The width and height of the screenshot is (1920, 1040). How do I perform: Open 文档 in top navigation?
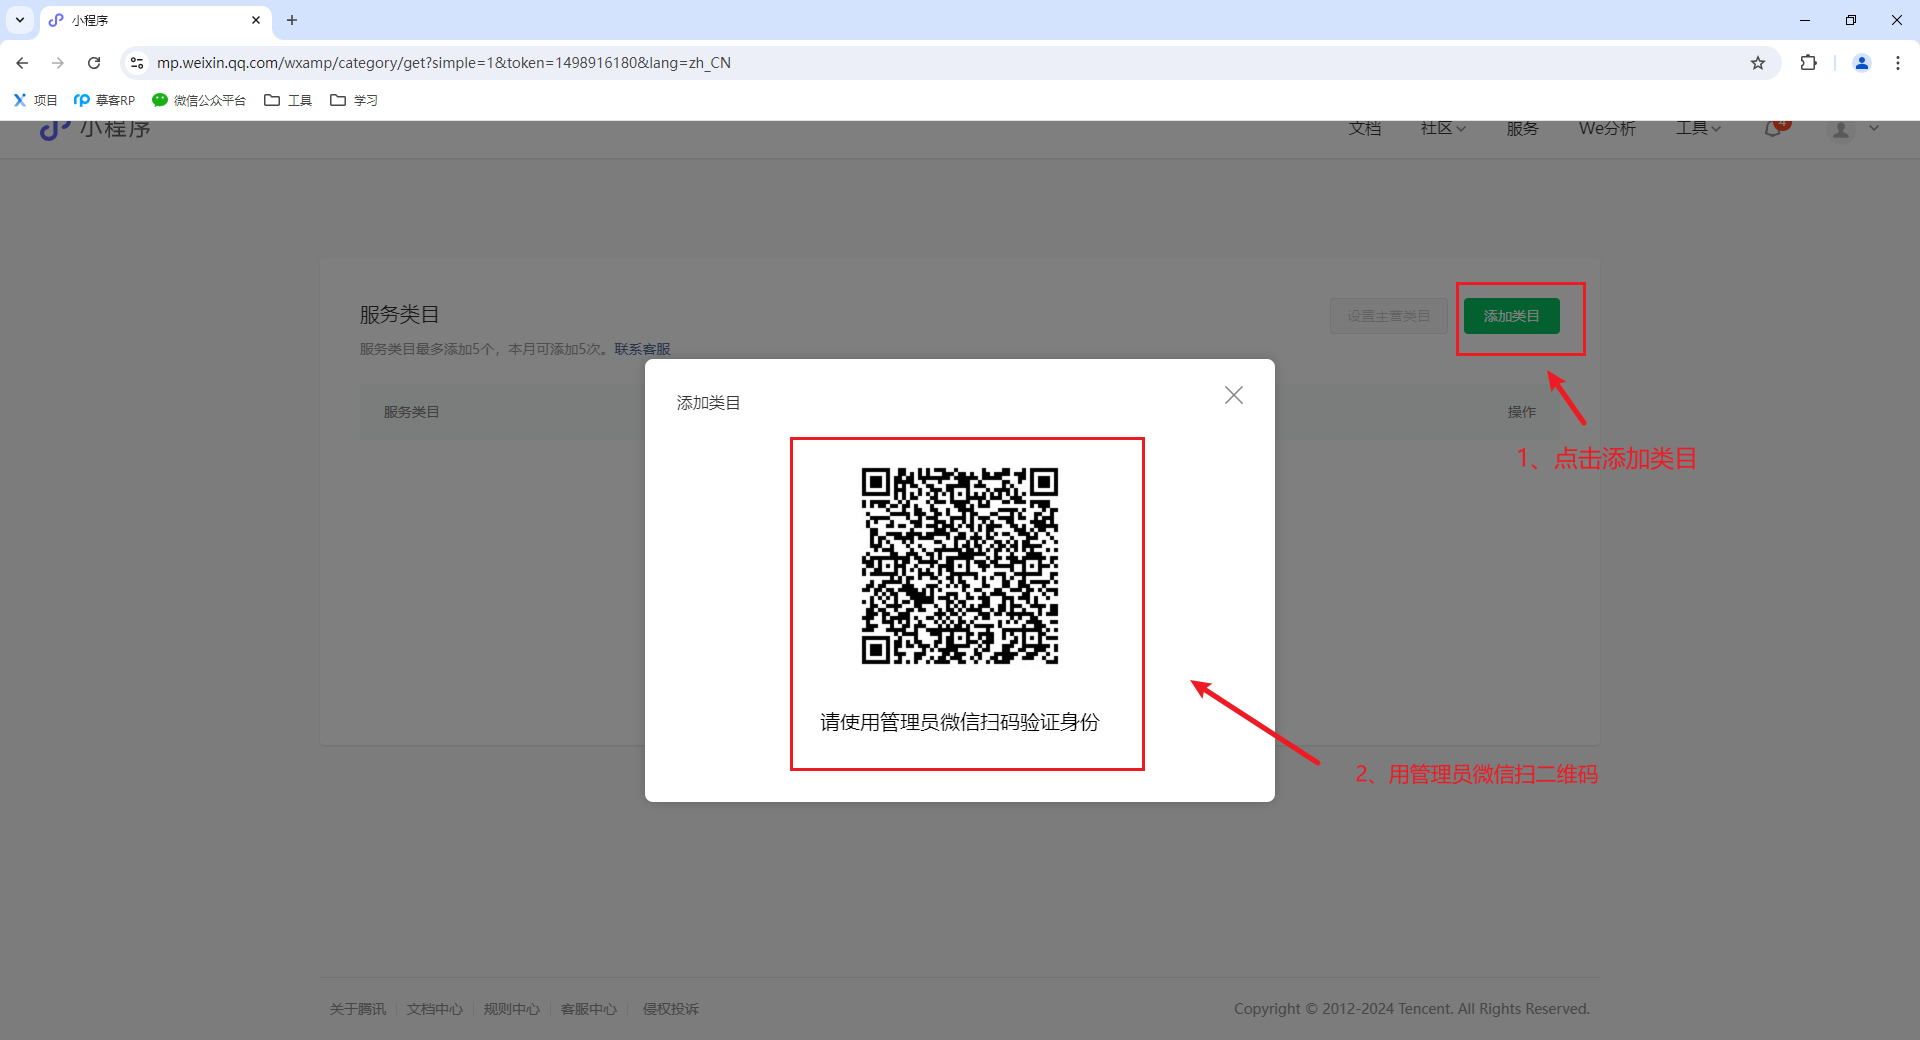click(1365, 129)
